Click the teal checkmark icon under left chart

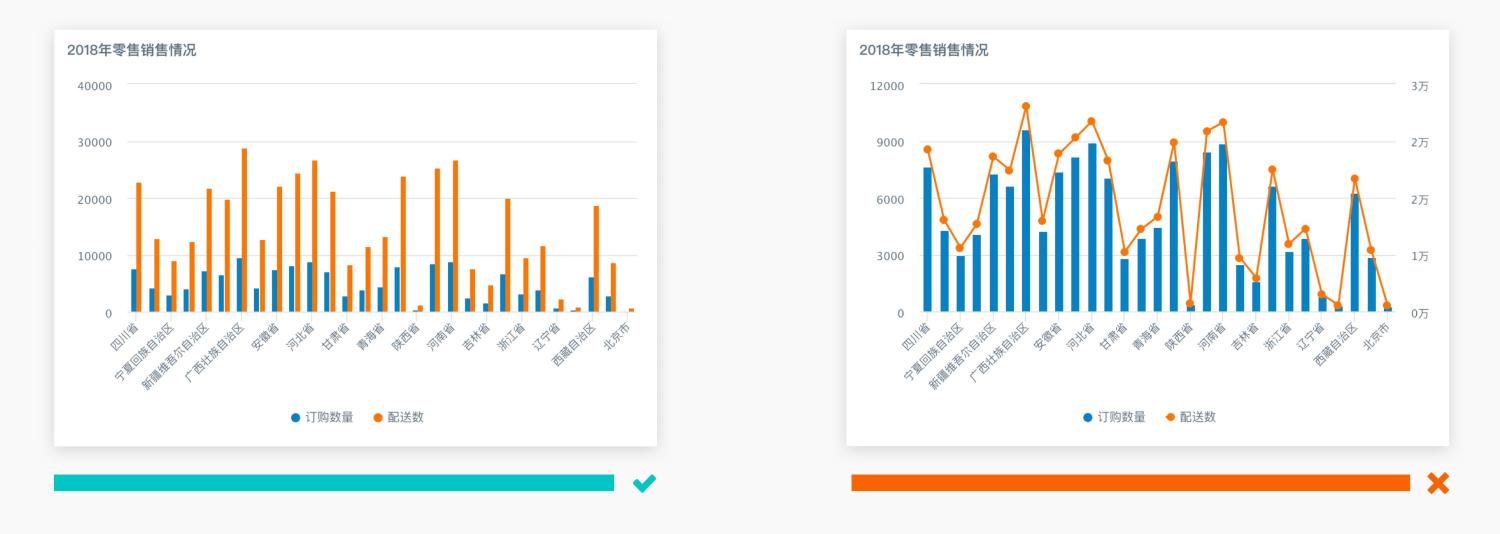click(644, 484)
